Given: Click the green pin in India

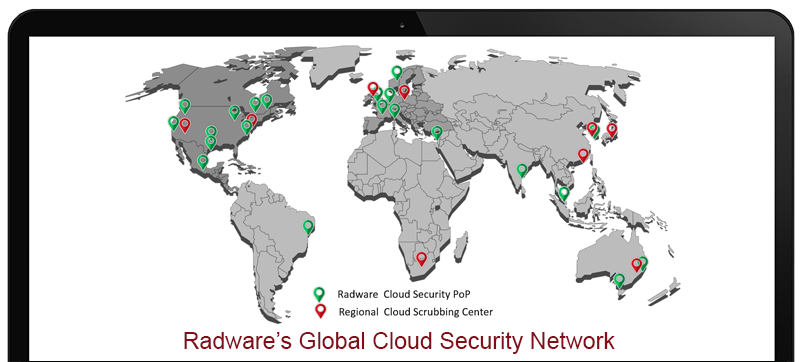Looking at the screenshot, I should tap(521, 170).
